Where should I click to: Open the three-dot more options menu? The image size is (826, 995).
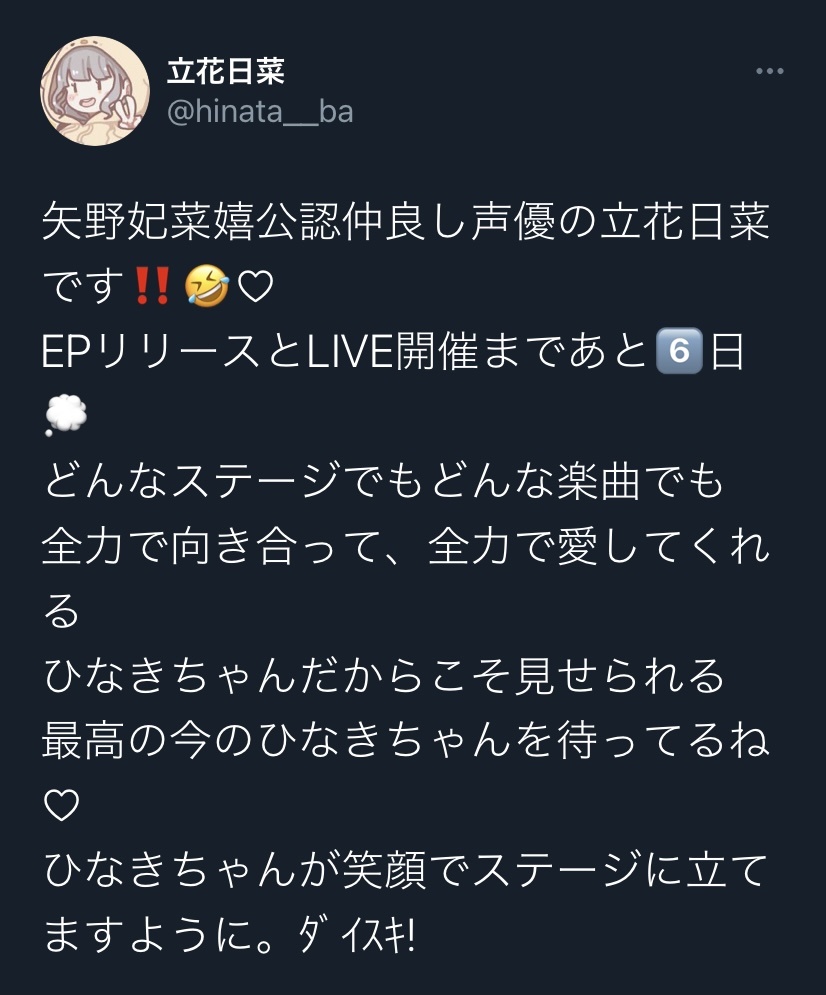point(770,71)
